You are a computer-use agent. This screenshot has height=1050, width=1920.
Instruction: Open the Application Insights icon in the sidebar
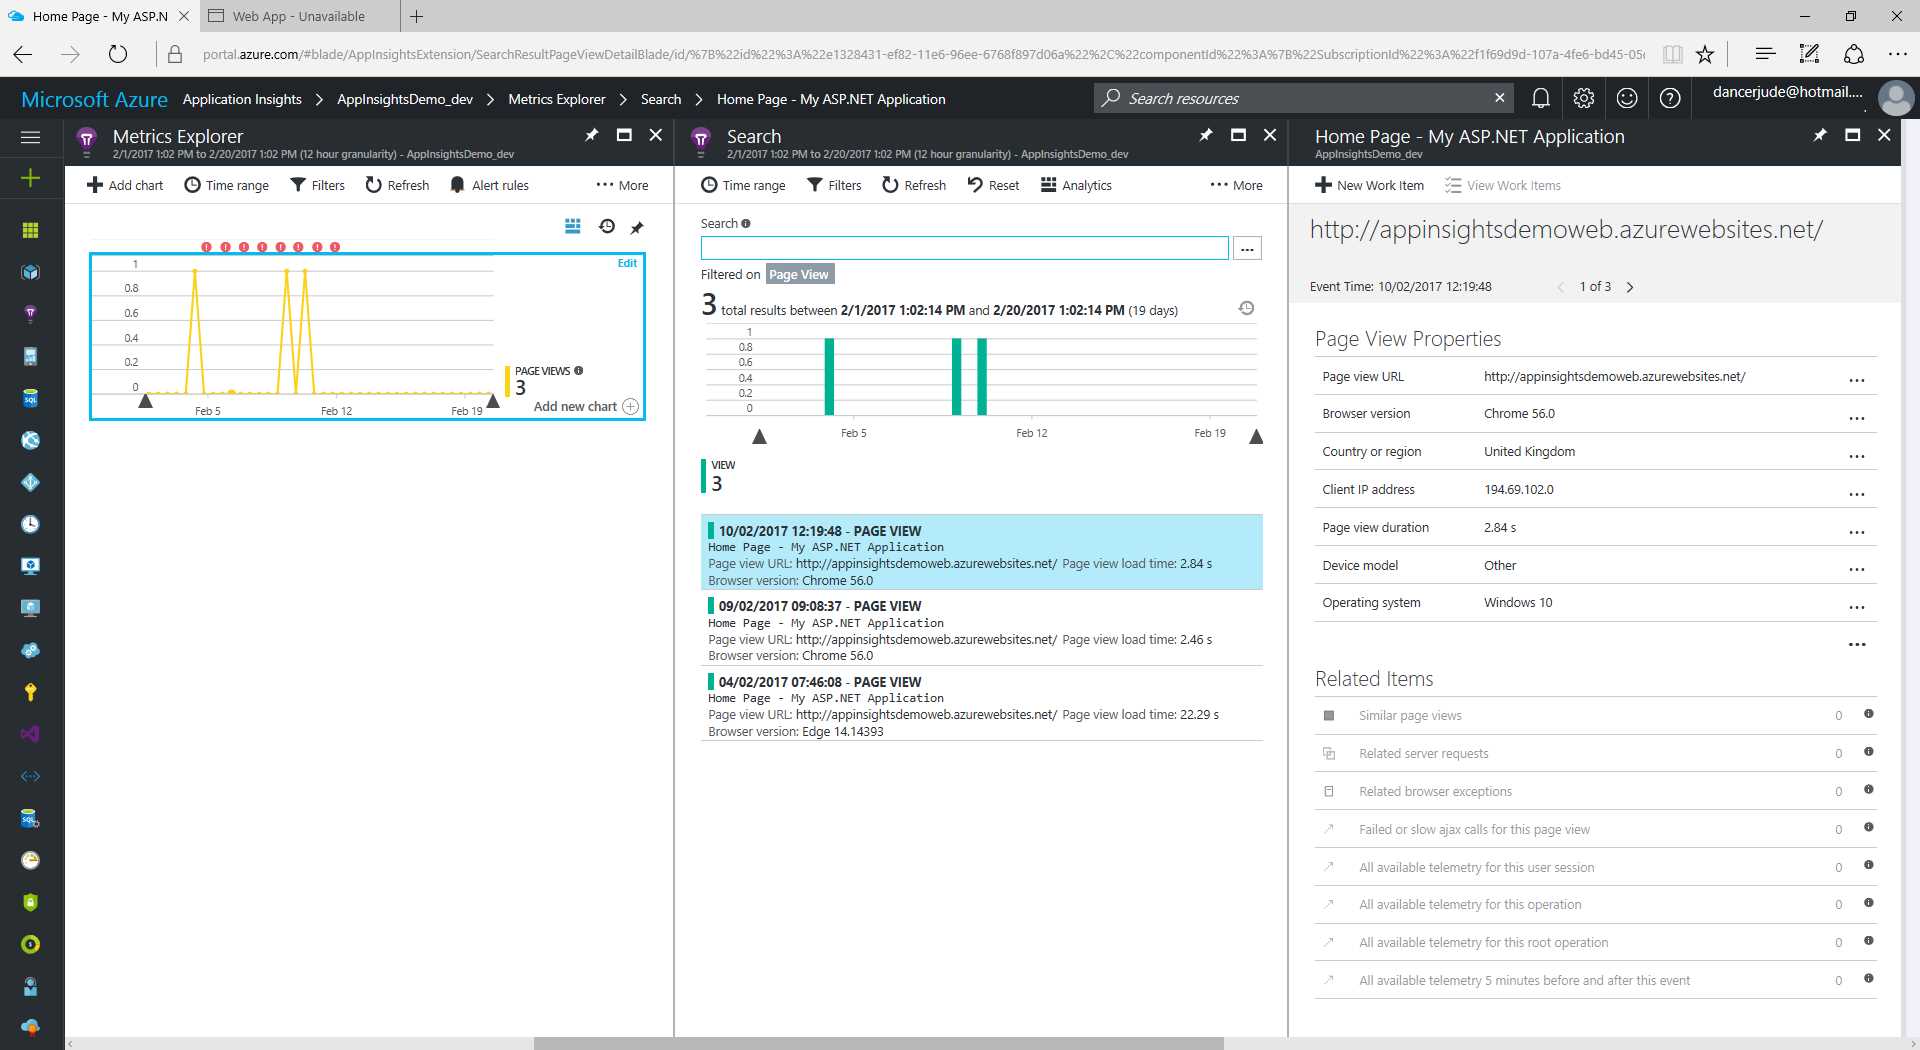click(30, 313)
